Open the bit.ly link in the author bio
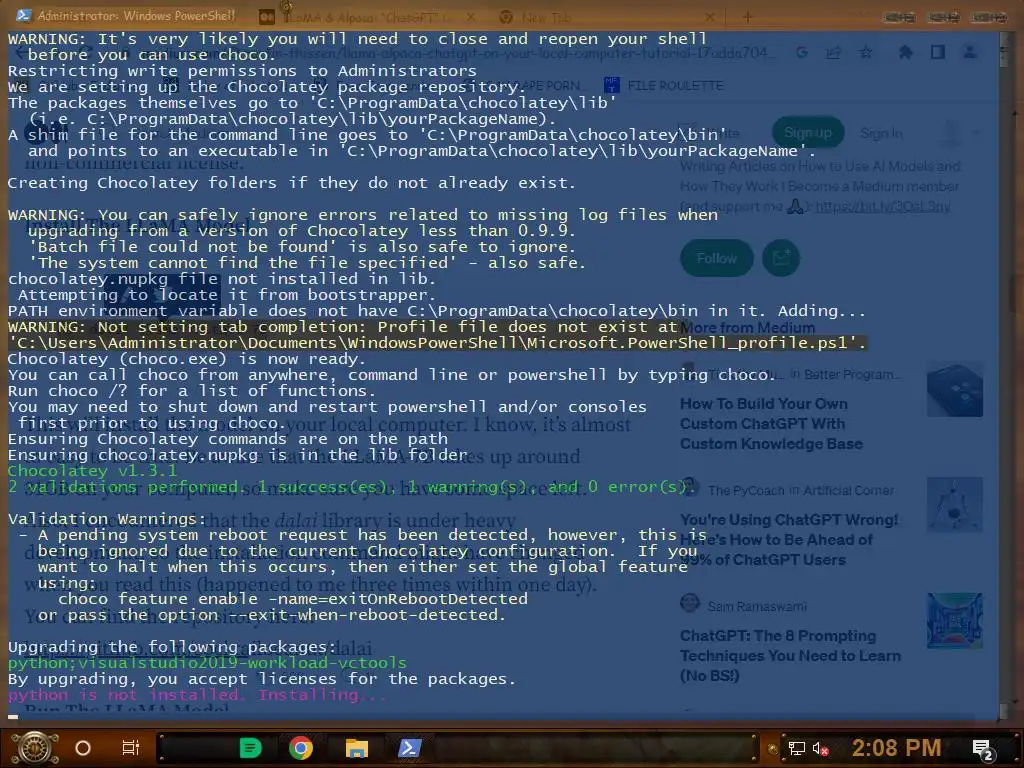The image size is (1024, 768). pyautogui.click(x=882, y=207)
